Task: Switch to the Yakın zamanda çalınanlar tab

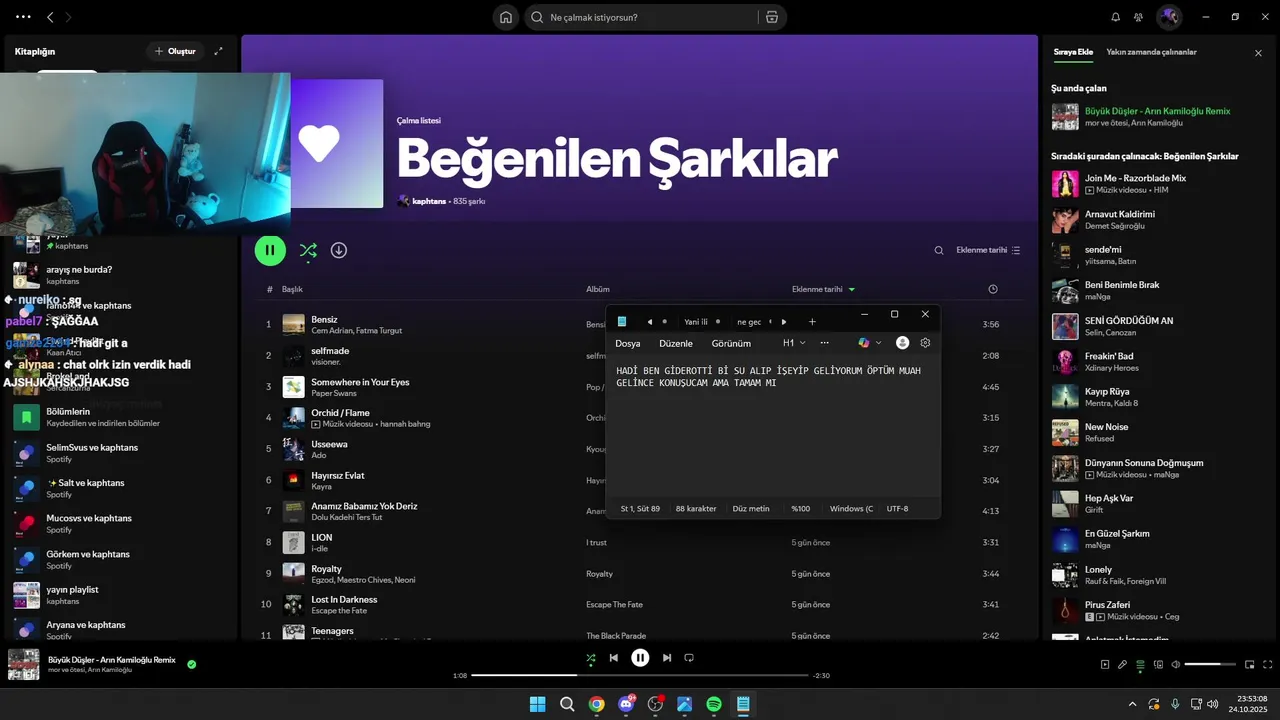Action: 1151,52
